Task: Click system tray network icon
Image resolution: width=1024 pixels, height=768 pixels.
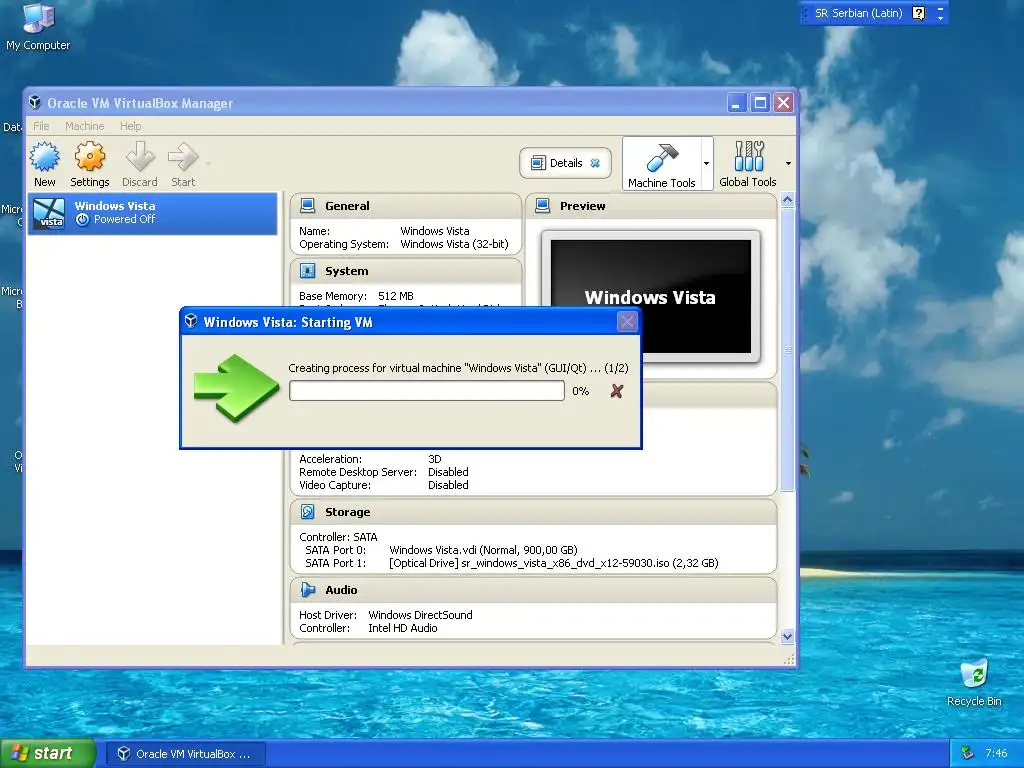Action: [x=968, y=754]
